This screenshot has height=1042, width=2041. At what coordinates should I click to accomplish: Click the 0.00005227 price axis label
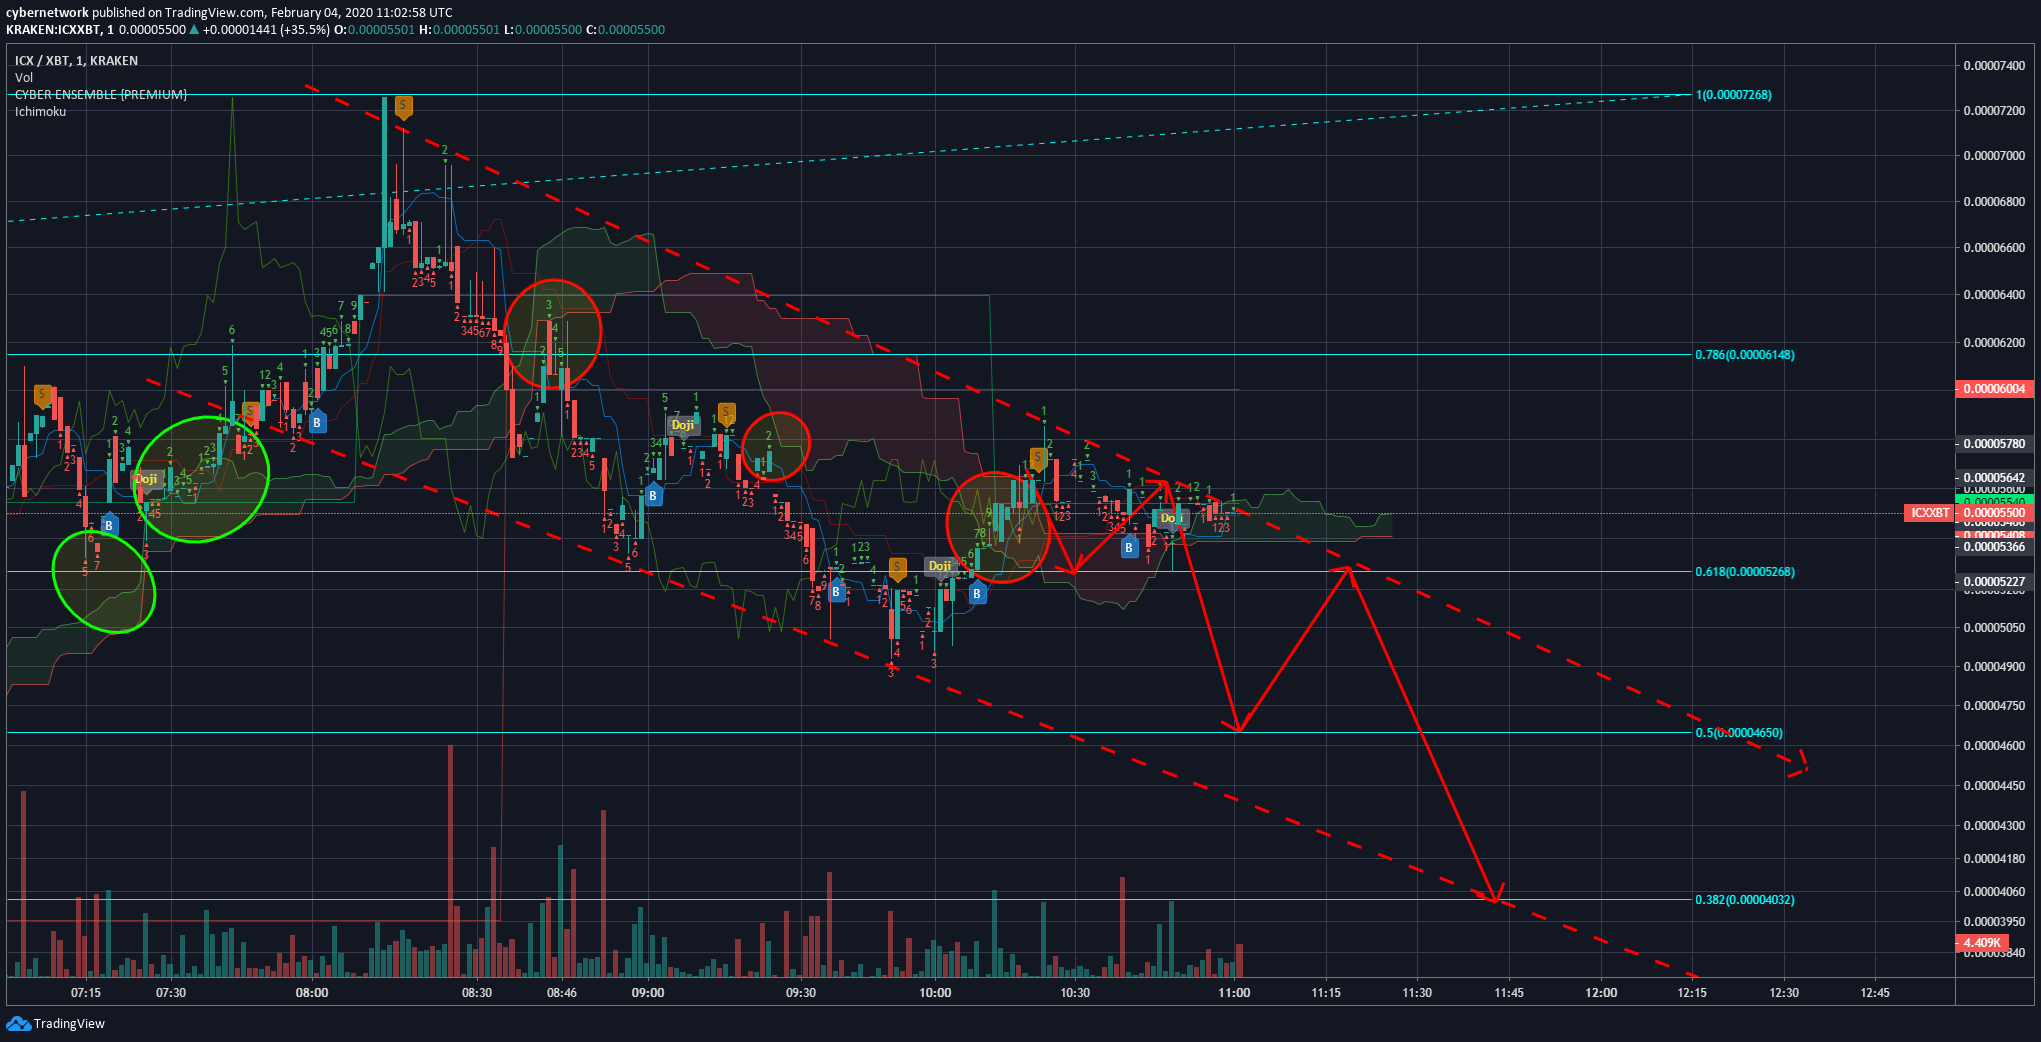[x=1994, y=581]
